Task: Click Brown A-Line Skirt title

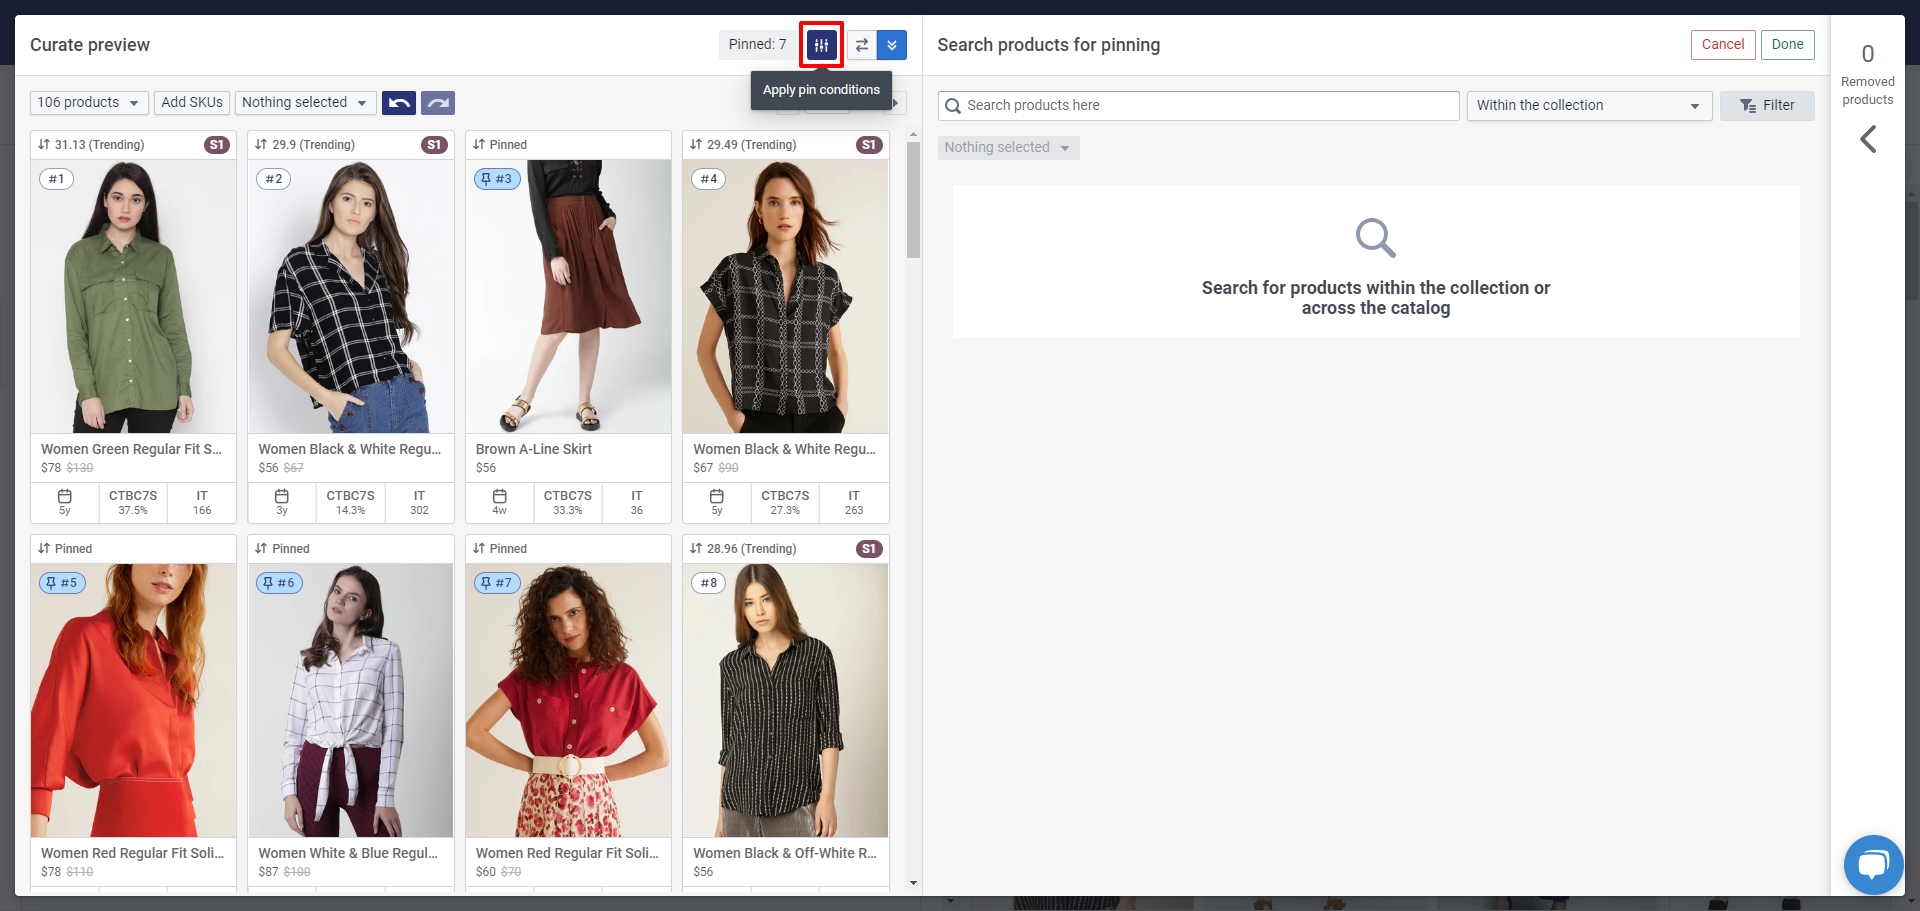Action: pyautogui.click(x=534, y=450)
